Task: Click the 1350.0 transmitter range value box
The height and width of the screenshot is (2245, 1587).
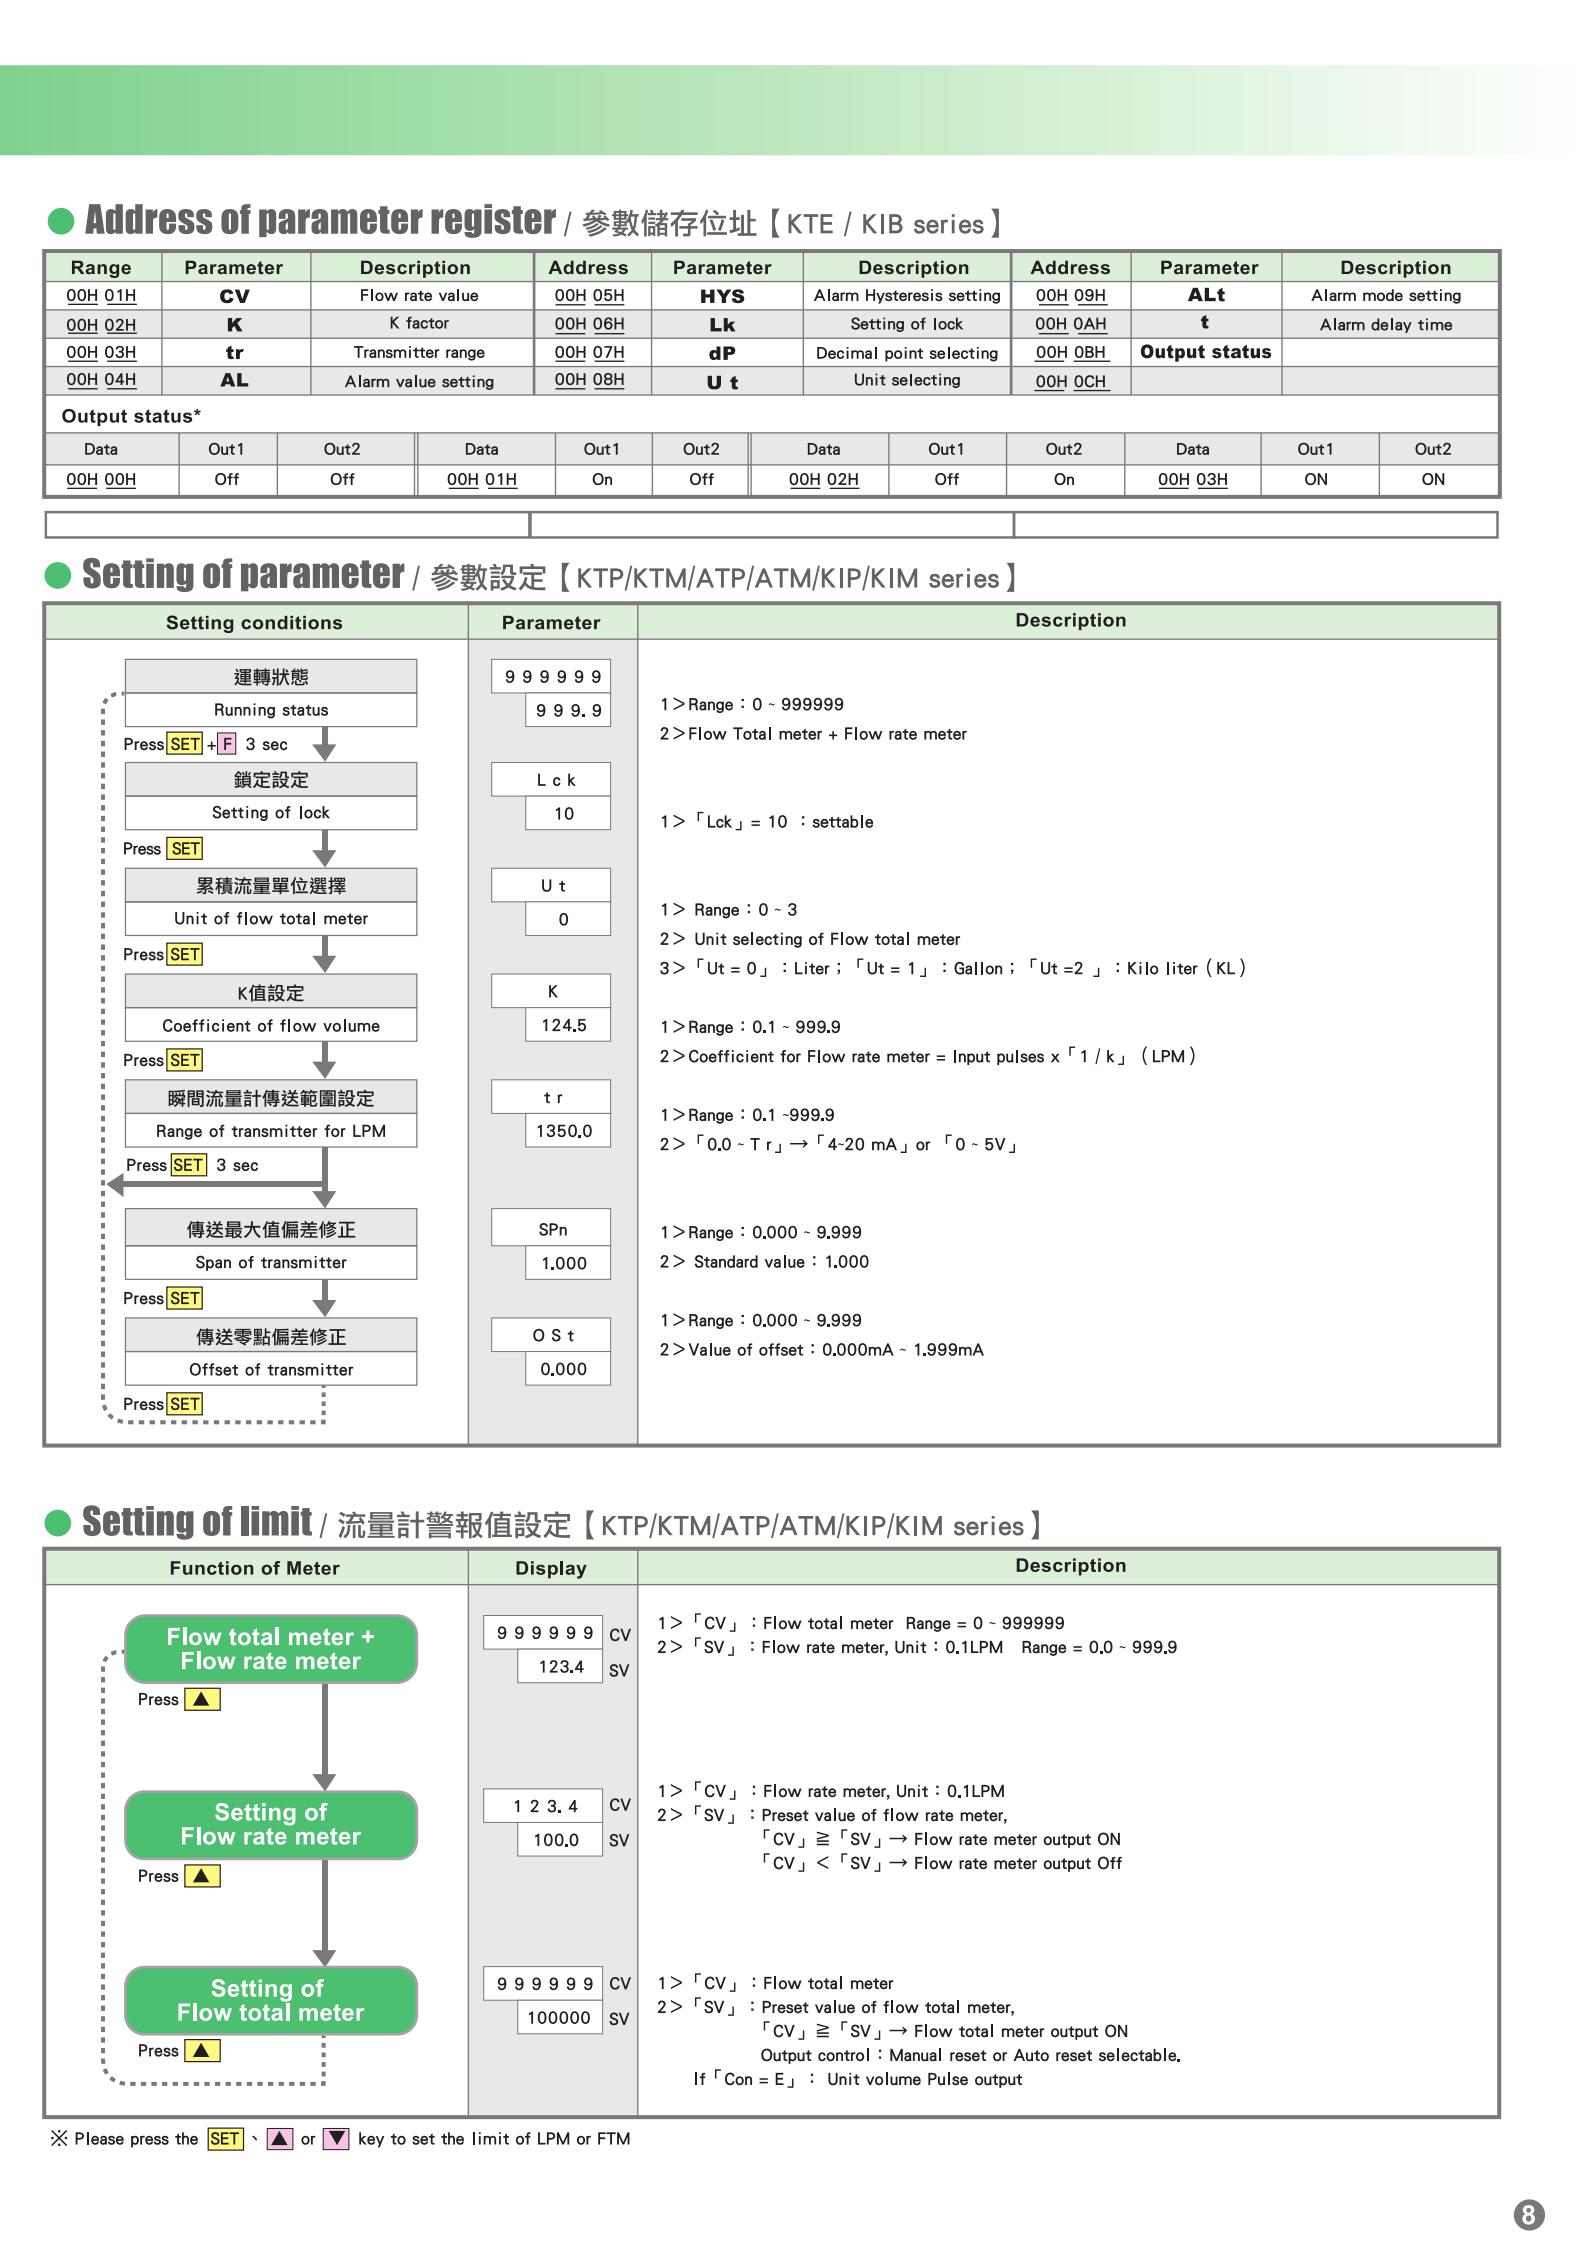Action: pos(566,1131)
